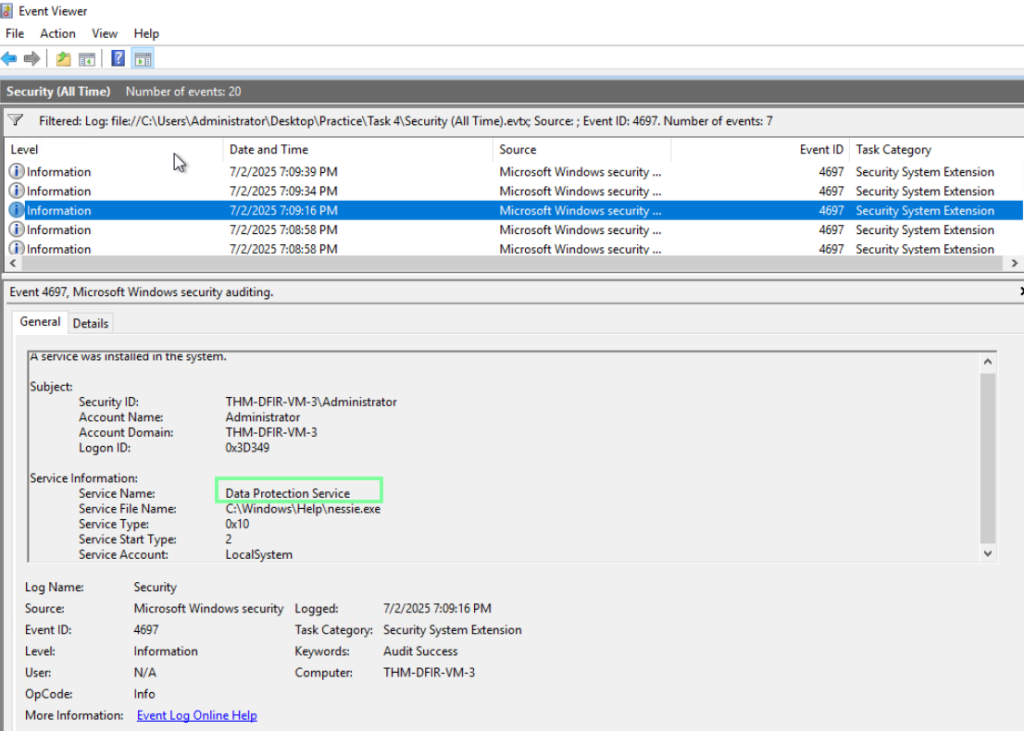Sort events by Event ID column
1024x731 pixels.
(x=821, y=150)
